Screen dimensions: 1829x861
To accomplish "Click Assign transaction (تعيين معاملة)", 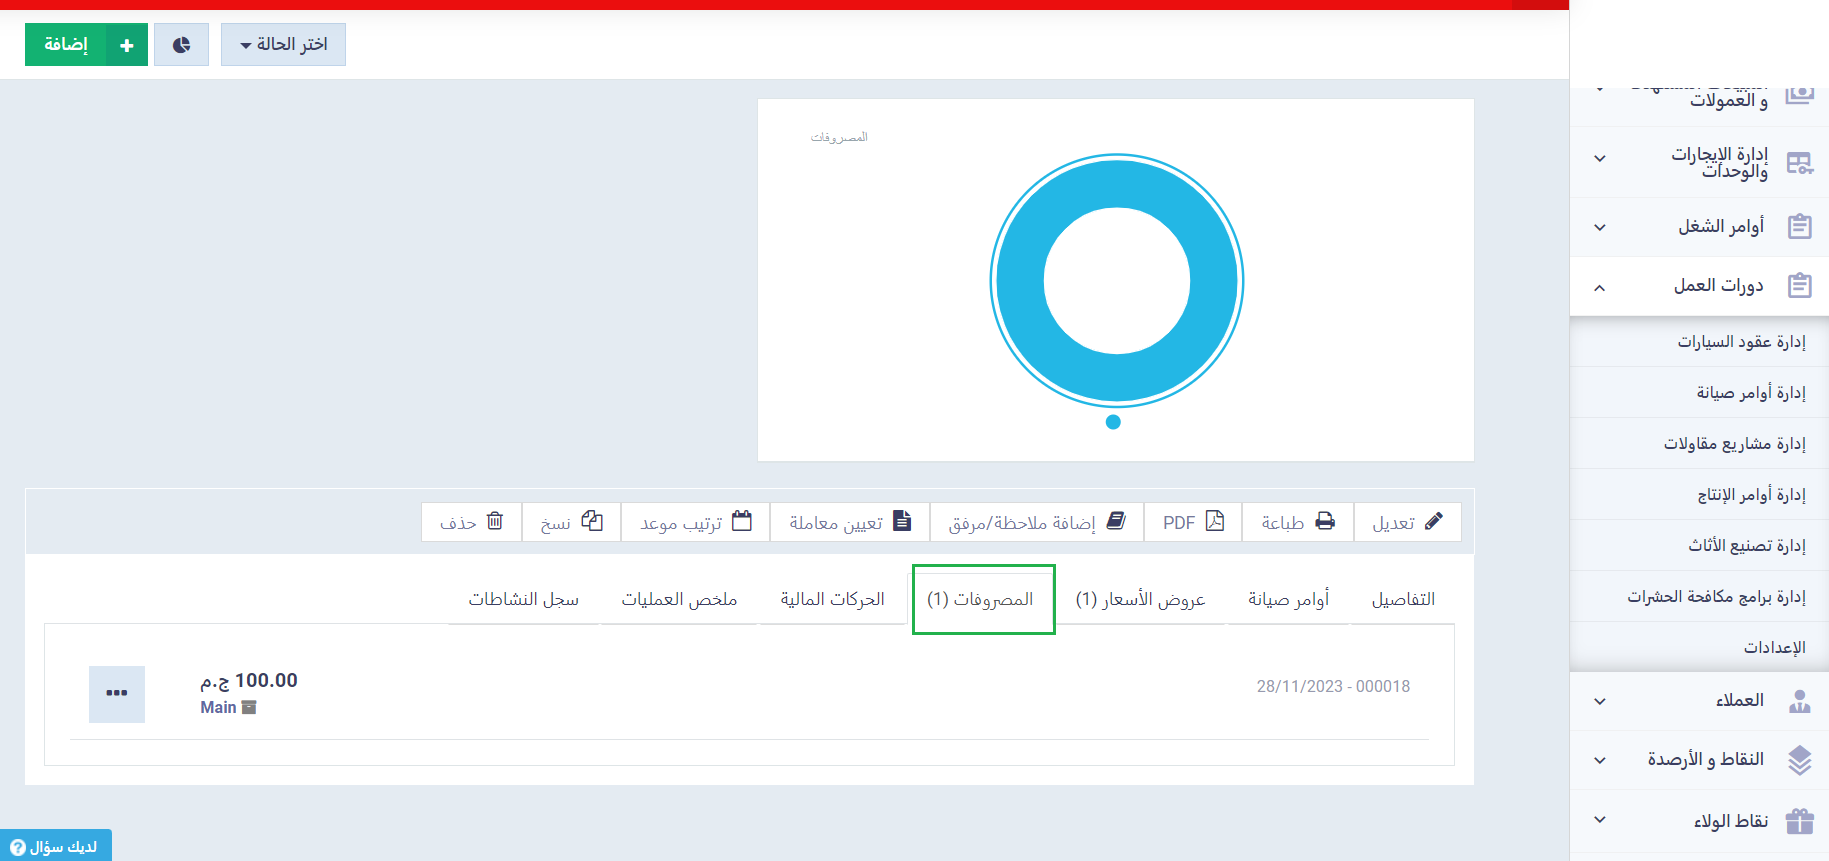I will tap(849, 522).
